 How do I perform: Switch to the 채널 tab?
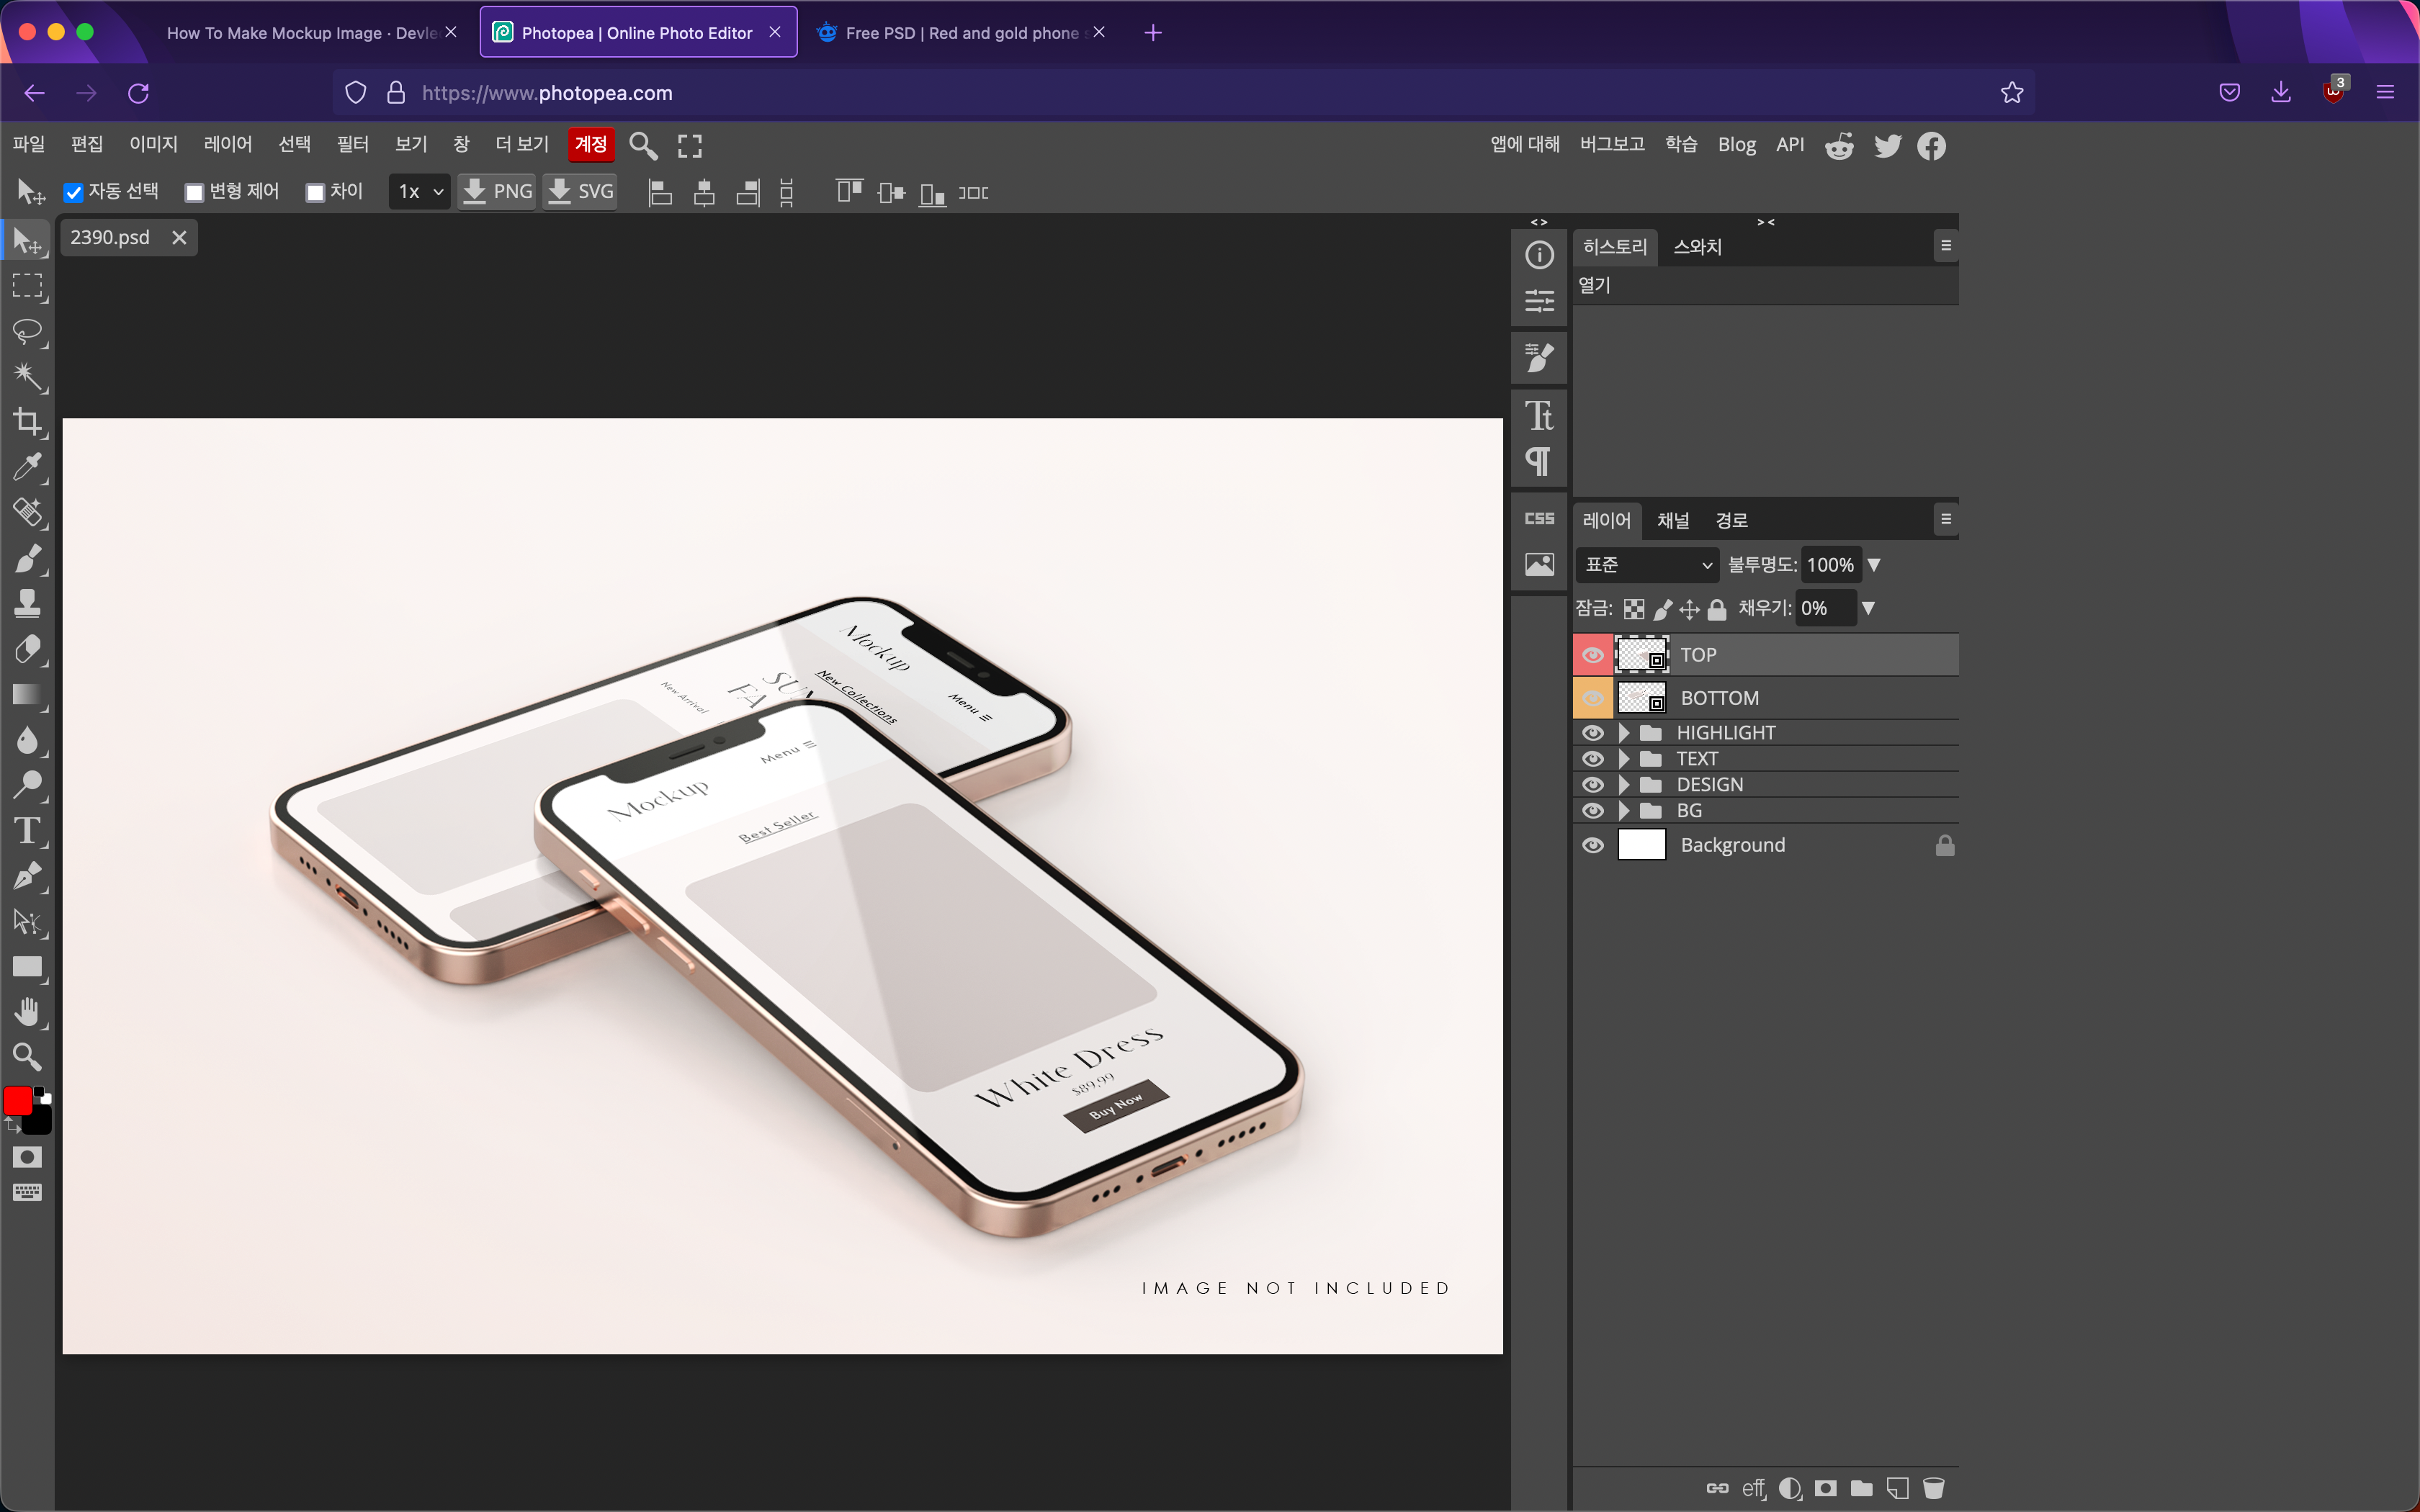click(1673, 521)
